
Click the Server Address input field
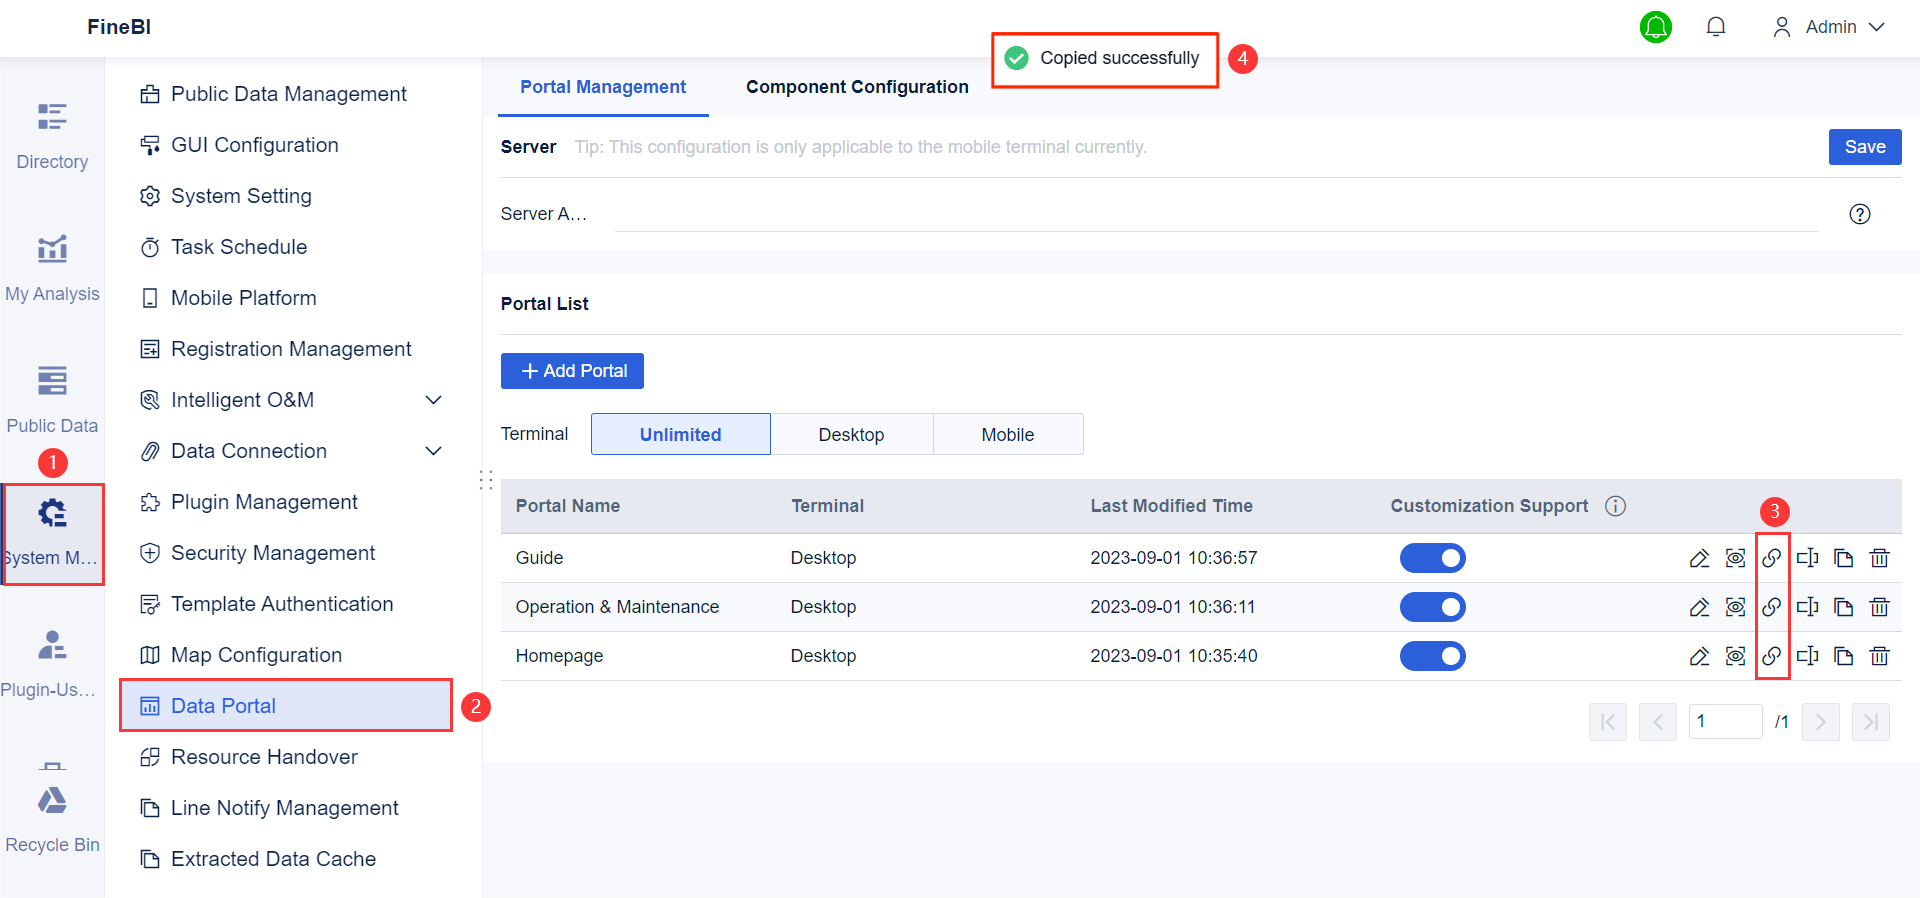pyautogui.click(x=1216, y=214)
